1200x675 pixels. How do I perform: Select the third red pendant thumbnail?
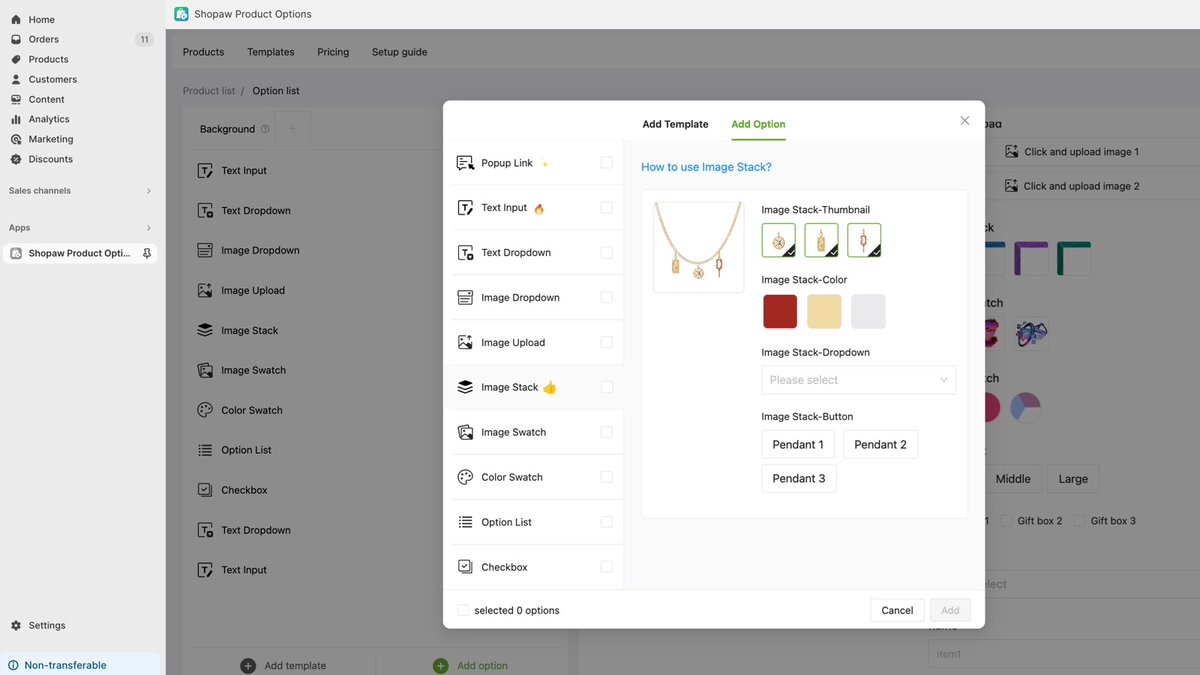coord(864,240)
